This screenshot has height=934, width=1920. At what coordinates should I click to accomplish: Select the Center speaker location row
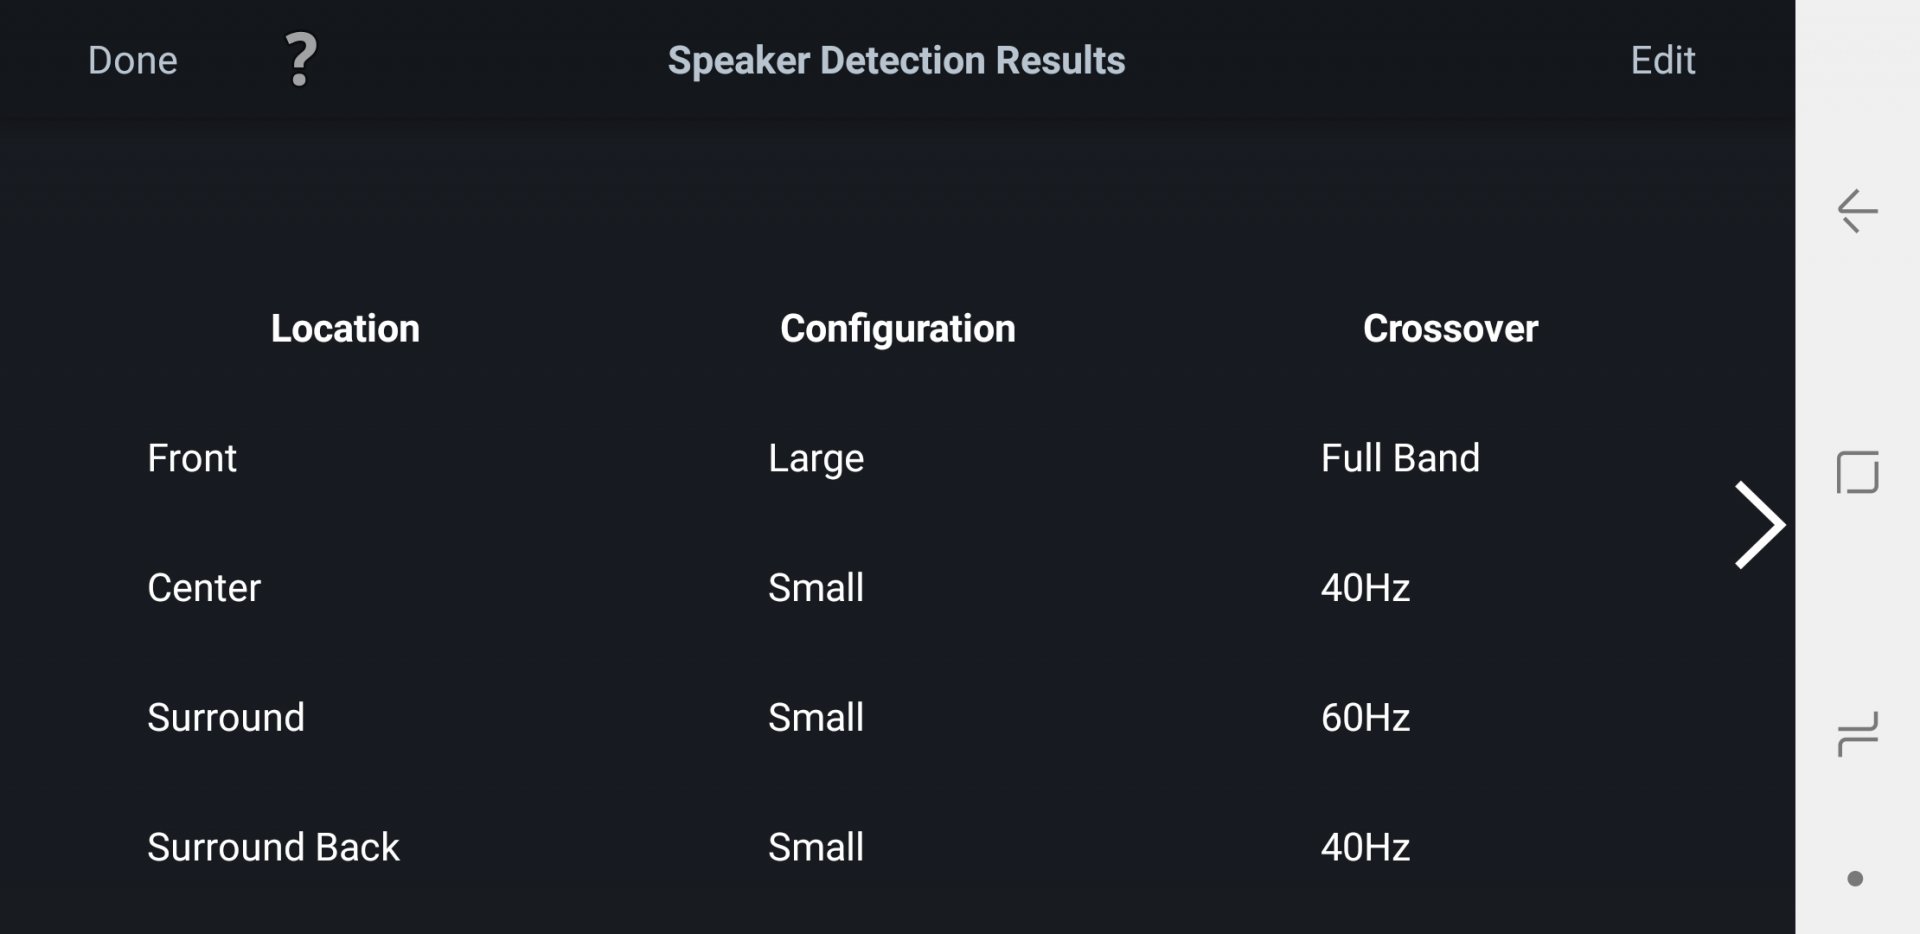click(204, 588)
